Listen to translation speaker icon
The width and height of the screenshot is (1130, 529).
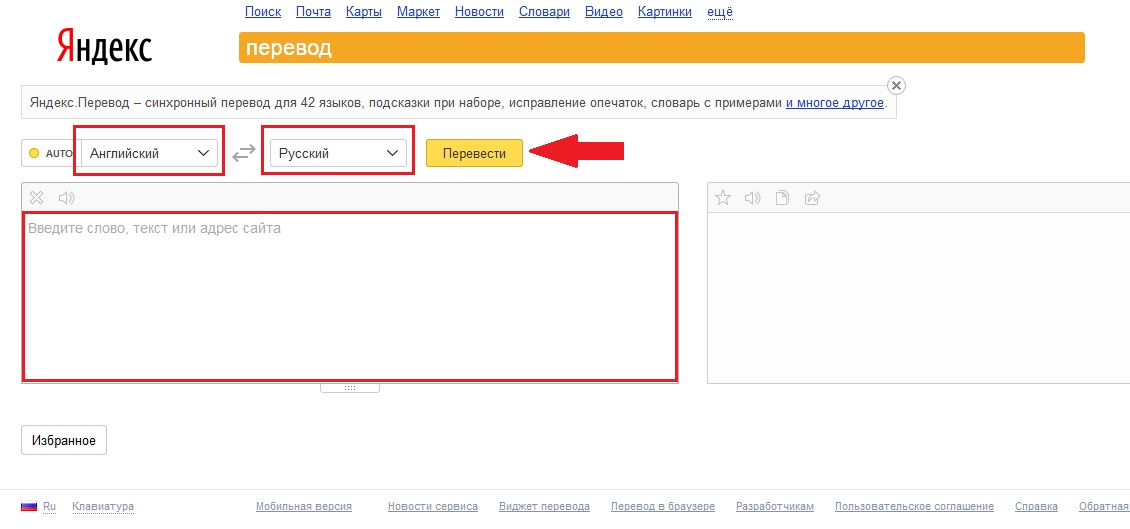[x=752, y=197]
